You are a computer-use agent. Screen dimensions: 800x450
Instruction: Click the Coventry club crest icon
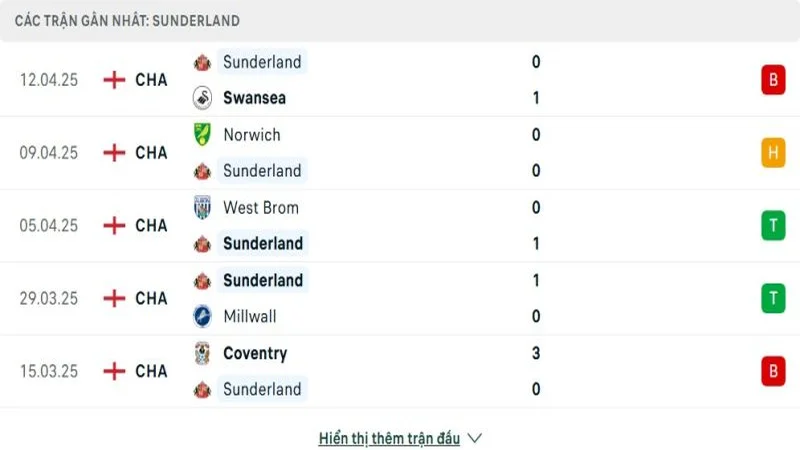click(203, 353)
